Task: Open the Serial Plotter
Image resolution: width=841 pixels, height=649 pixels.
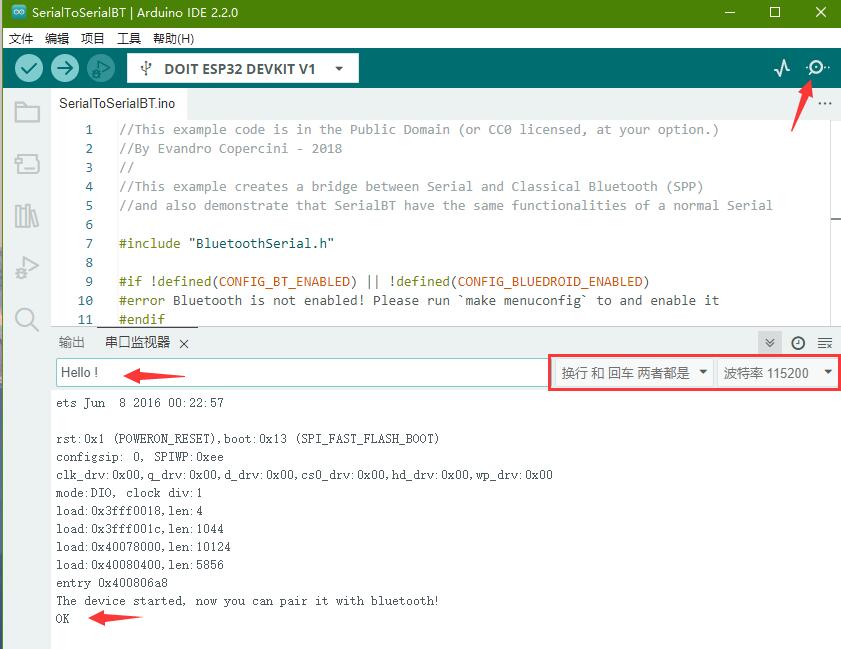Action: click(x=782, y=68)
